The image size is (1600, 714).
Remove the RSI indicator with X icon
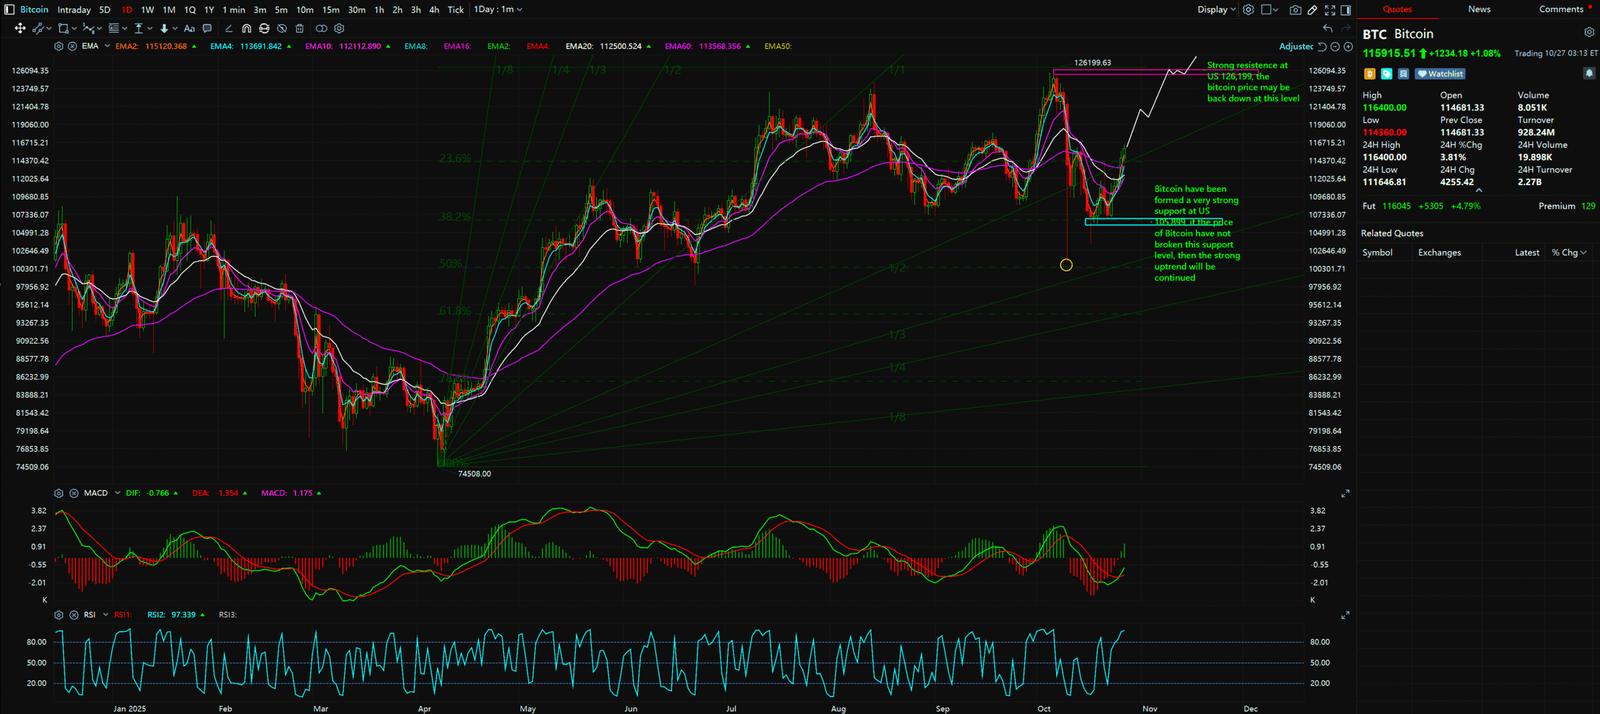(73, 615)
